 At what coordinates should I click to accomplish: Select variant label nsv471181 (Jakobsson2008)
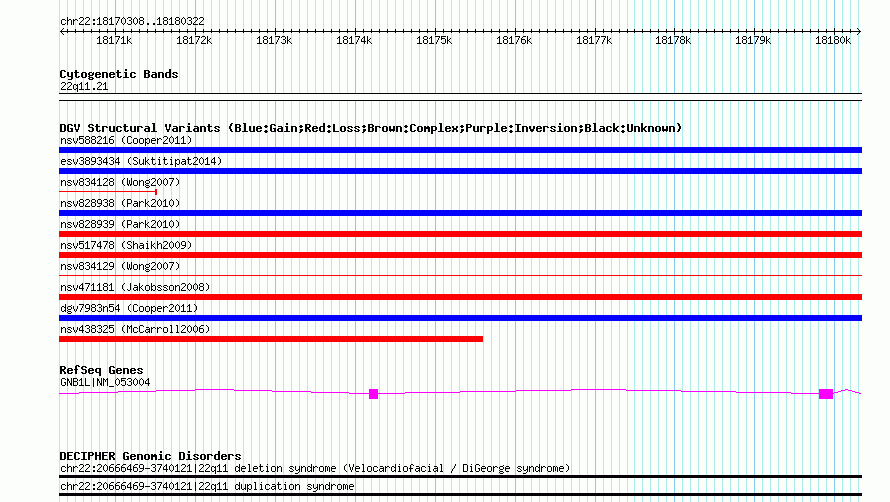[x=135, y=287]
